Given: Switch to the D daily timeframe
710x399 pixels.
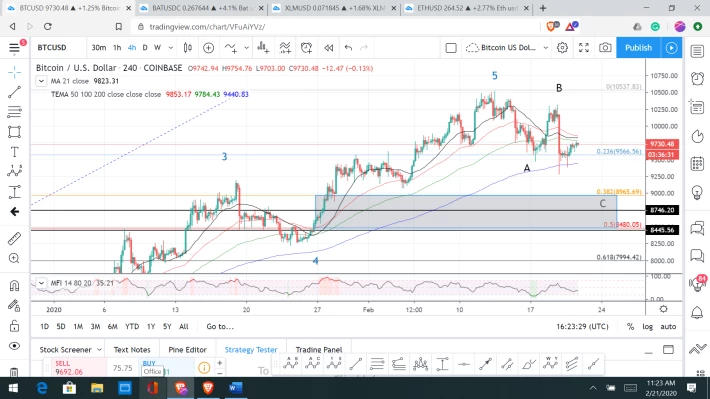Looking at the screenshot, I should click(145, 48).
